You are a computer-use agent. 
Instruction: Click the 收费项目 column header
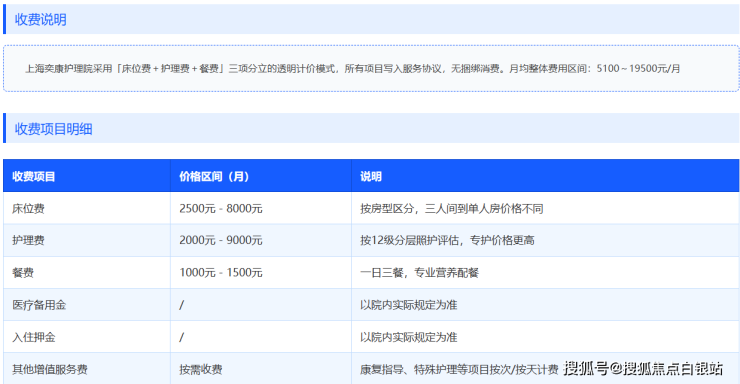point(87,176)
